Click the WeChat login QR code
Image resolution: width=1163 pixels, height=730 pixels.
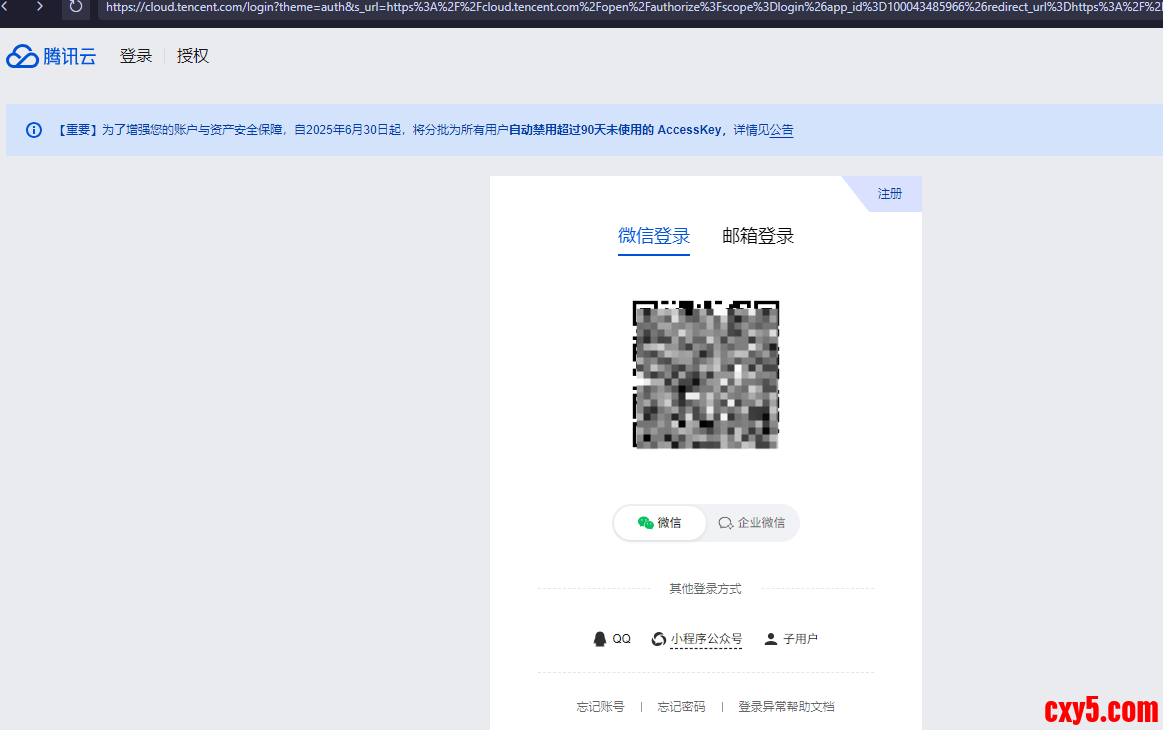[x=705, y=375]
